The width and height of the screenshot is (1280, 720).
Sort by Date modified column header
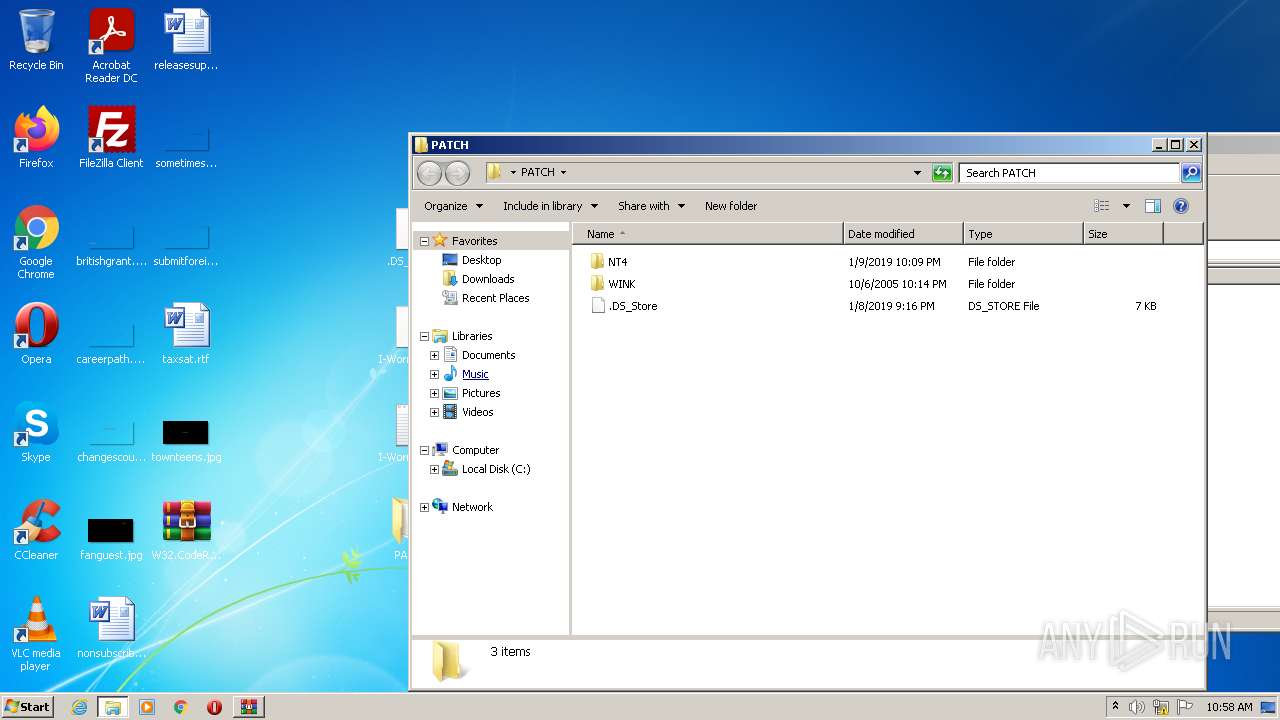tap(903, 234)
